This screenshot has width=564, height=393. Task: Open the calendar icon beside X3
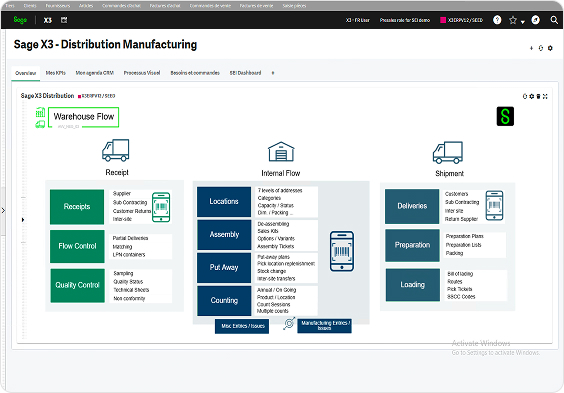click(x=64, y=20)
